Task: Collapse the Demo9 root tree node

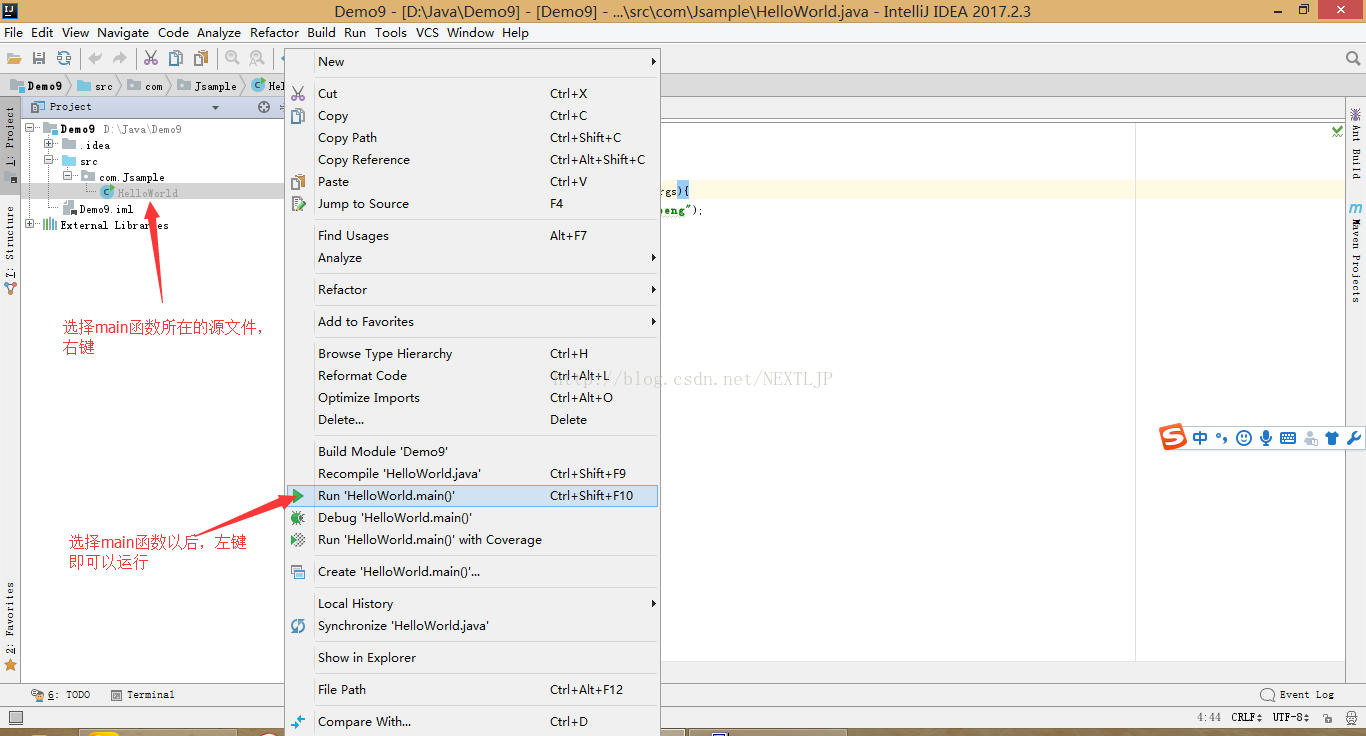Action: pyautogui.click(x=31, y=129)
